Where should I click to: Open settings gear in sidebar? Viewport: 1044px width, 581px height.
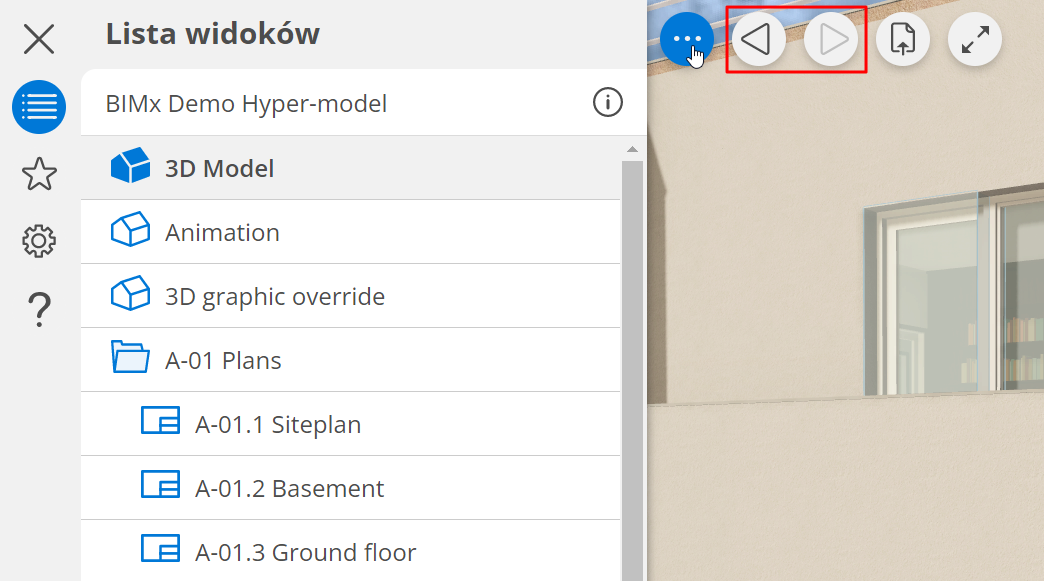pyautogui.click(x=39, y=241)
